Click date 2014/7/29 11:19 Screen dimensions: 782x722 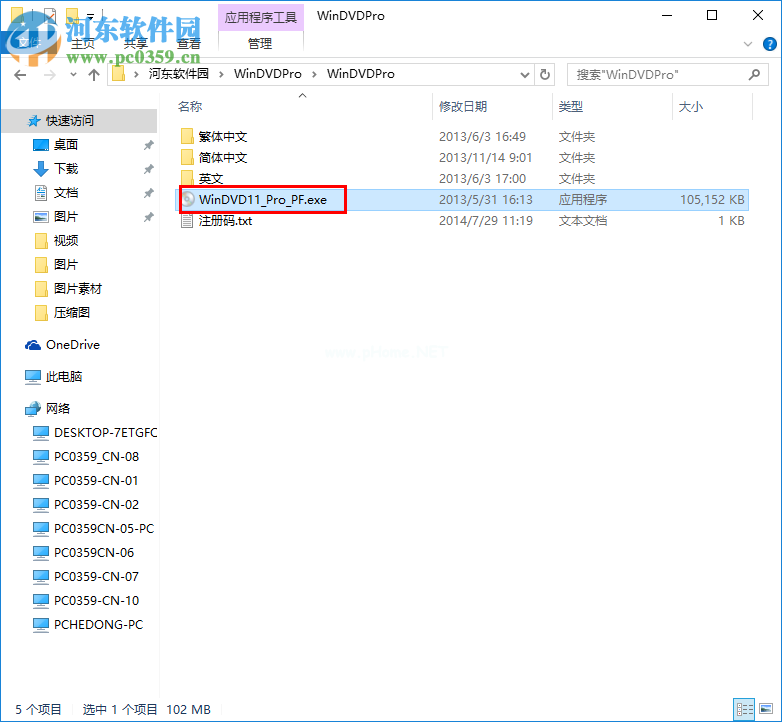(485, 220)
